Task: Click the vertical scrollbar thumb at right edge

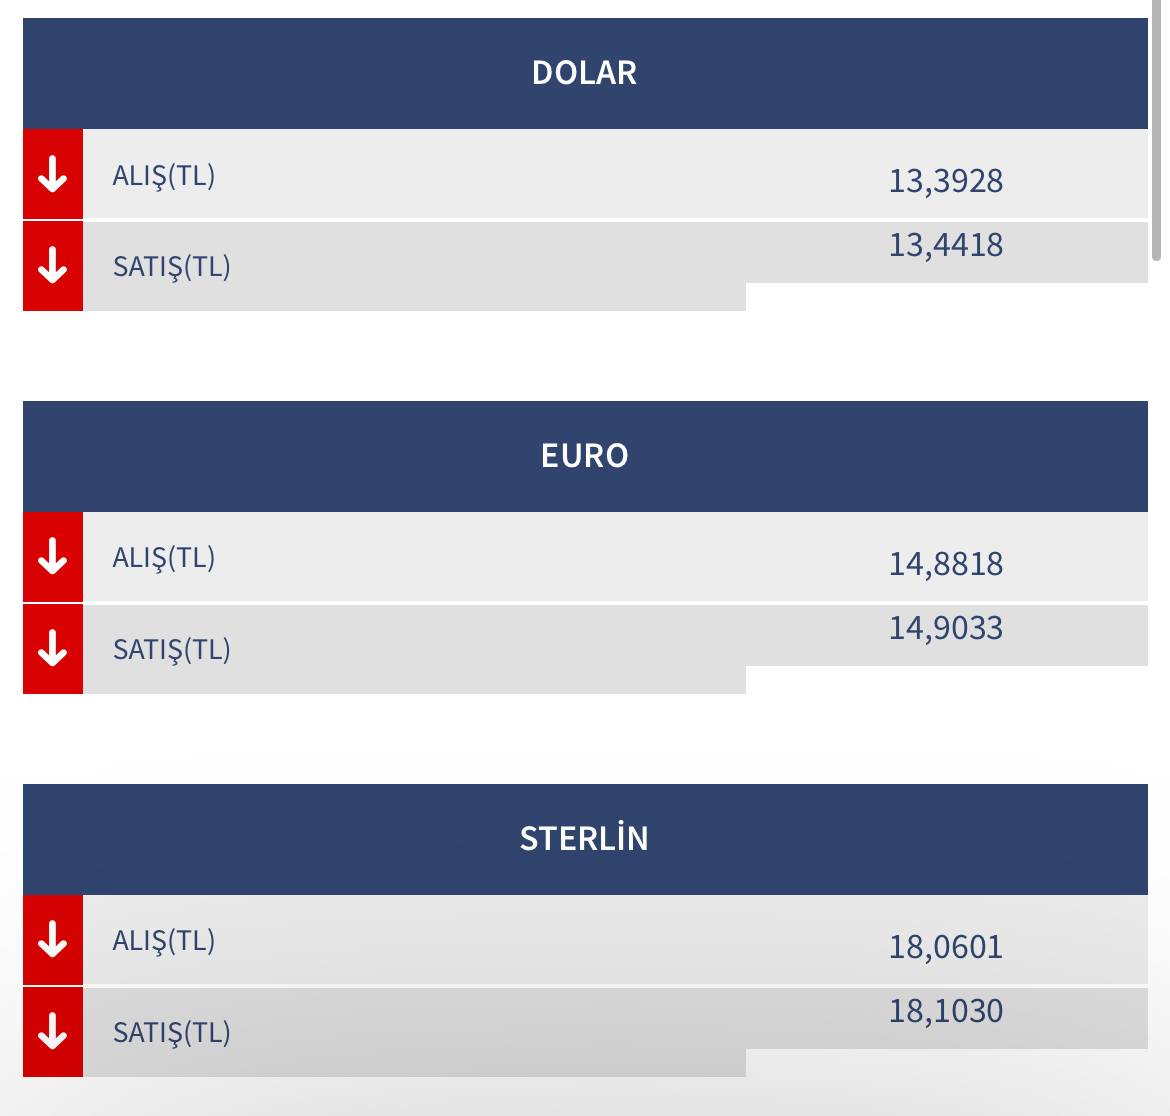Action: [1157, 131]
